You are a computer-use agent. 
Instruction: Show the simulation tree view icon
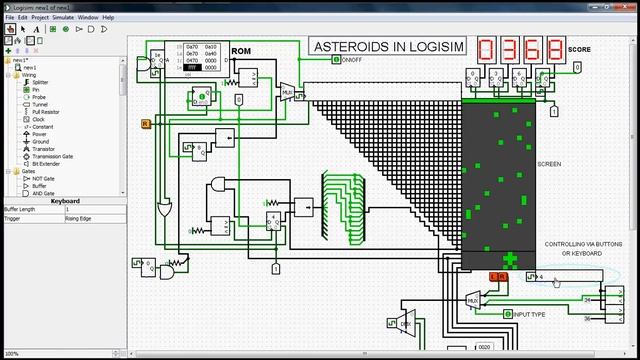(18, 40)
